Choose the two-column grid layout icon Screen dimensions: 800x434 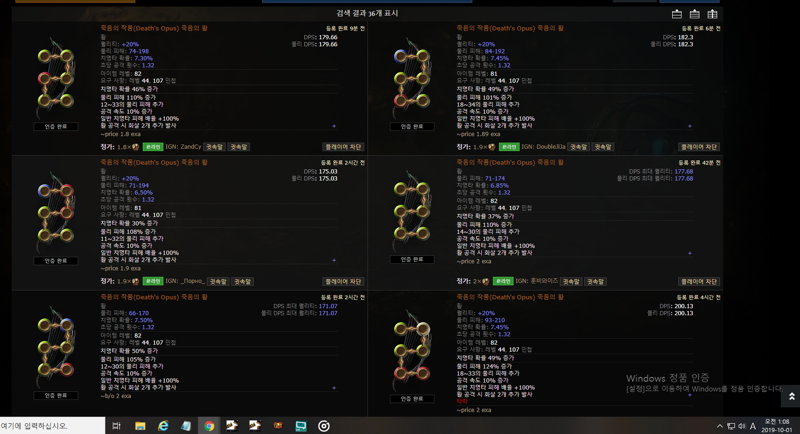[x=712, y=14]
